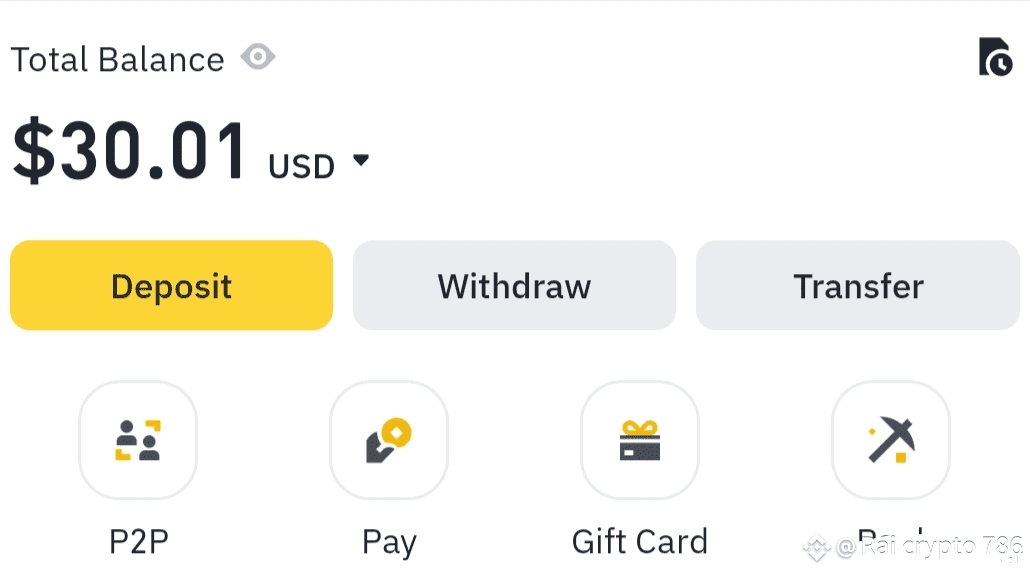
Task: Tap the $30.01 balance amount
Action: 129,150
